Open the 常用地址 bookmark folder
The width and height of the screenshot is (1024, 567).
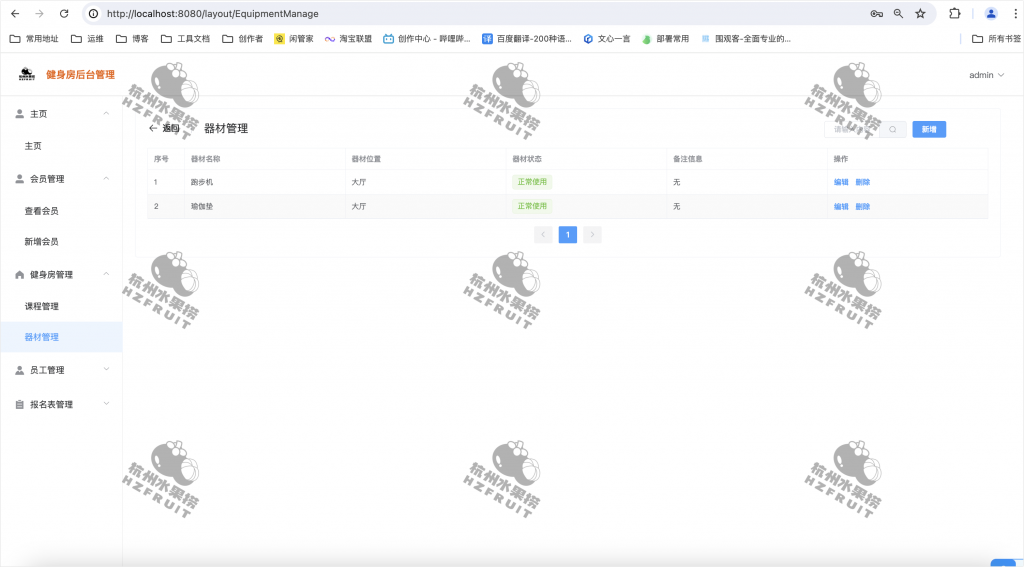pyautogui.click(x=34, y=39)
